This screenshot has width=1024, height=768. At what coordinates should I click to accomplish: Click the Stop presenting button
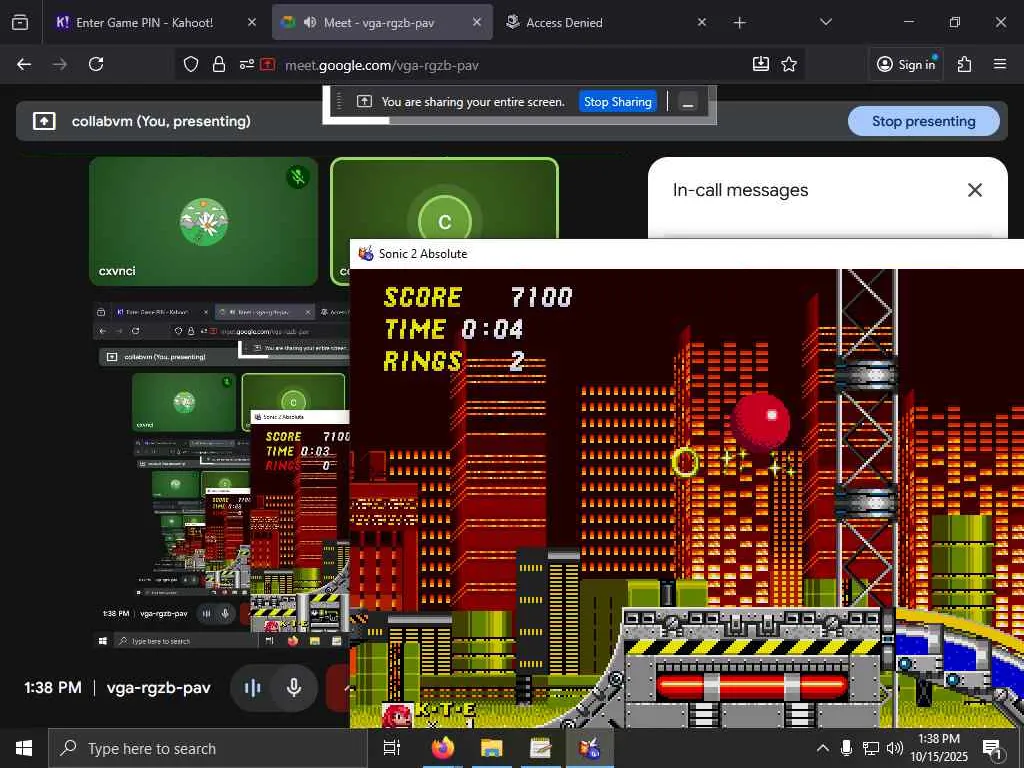pos(923,121)
